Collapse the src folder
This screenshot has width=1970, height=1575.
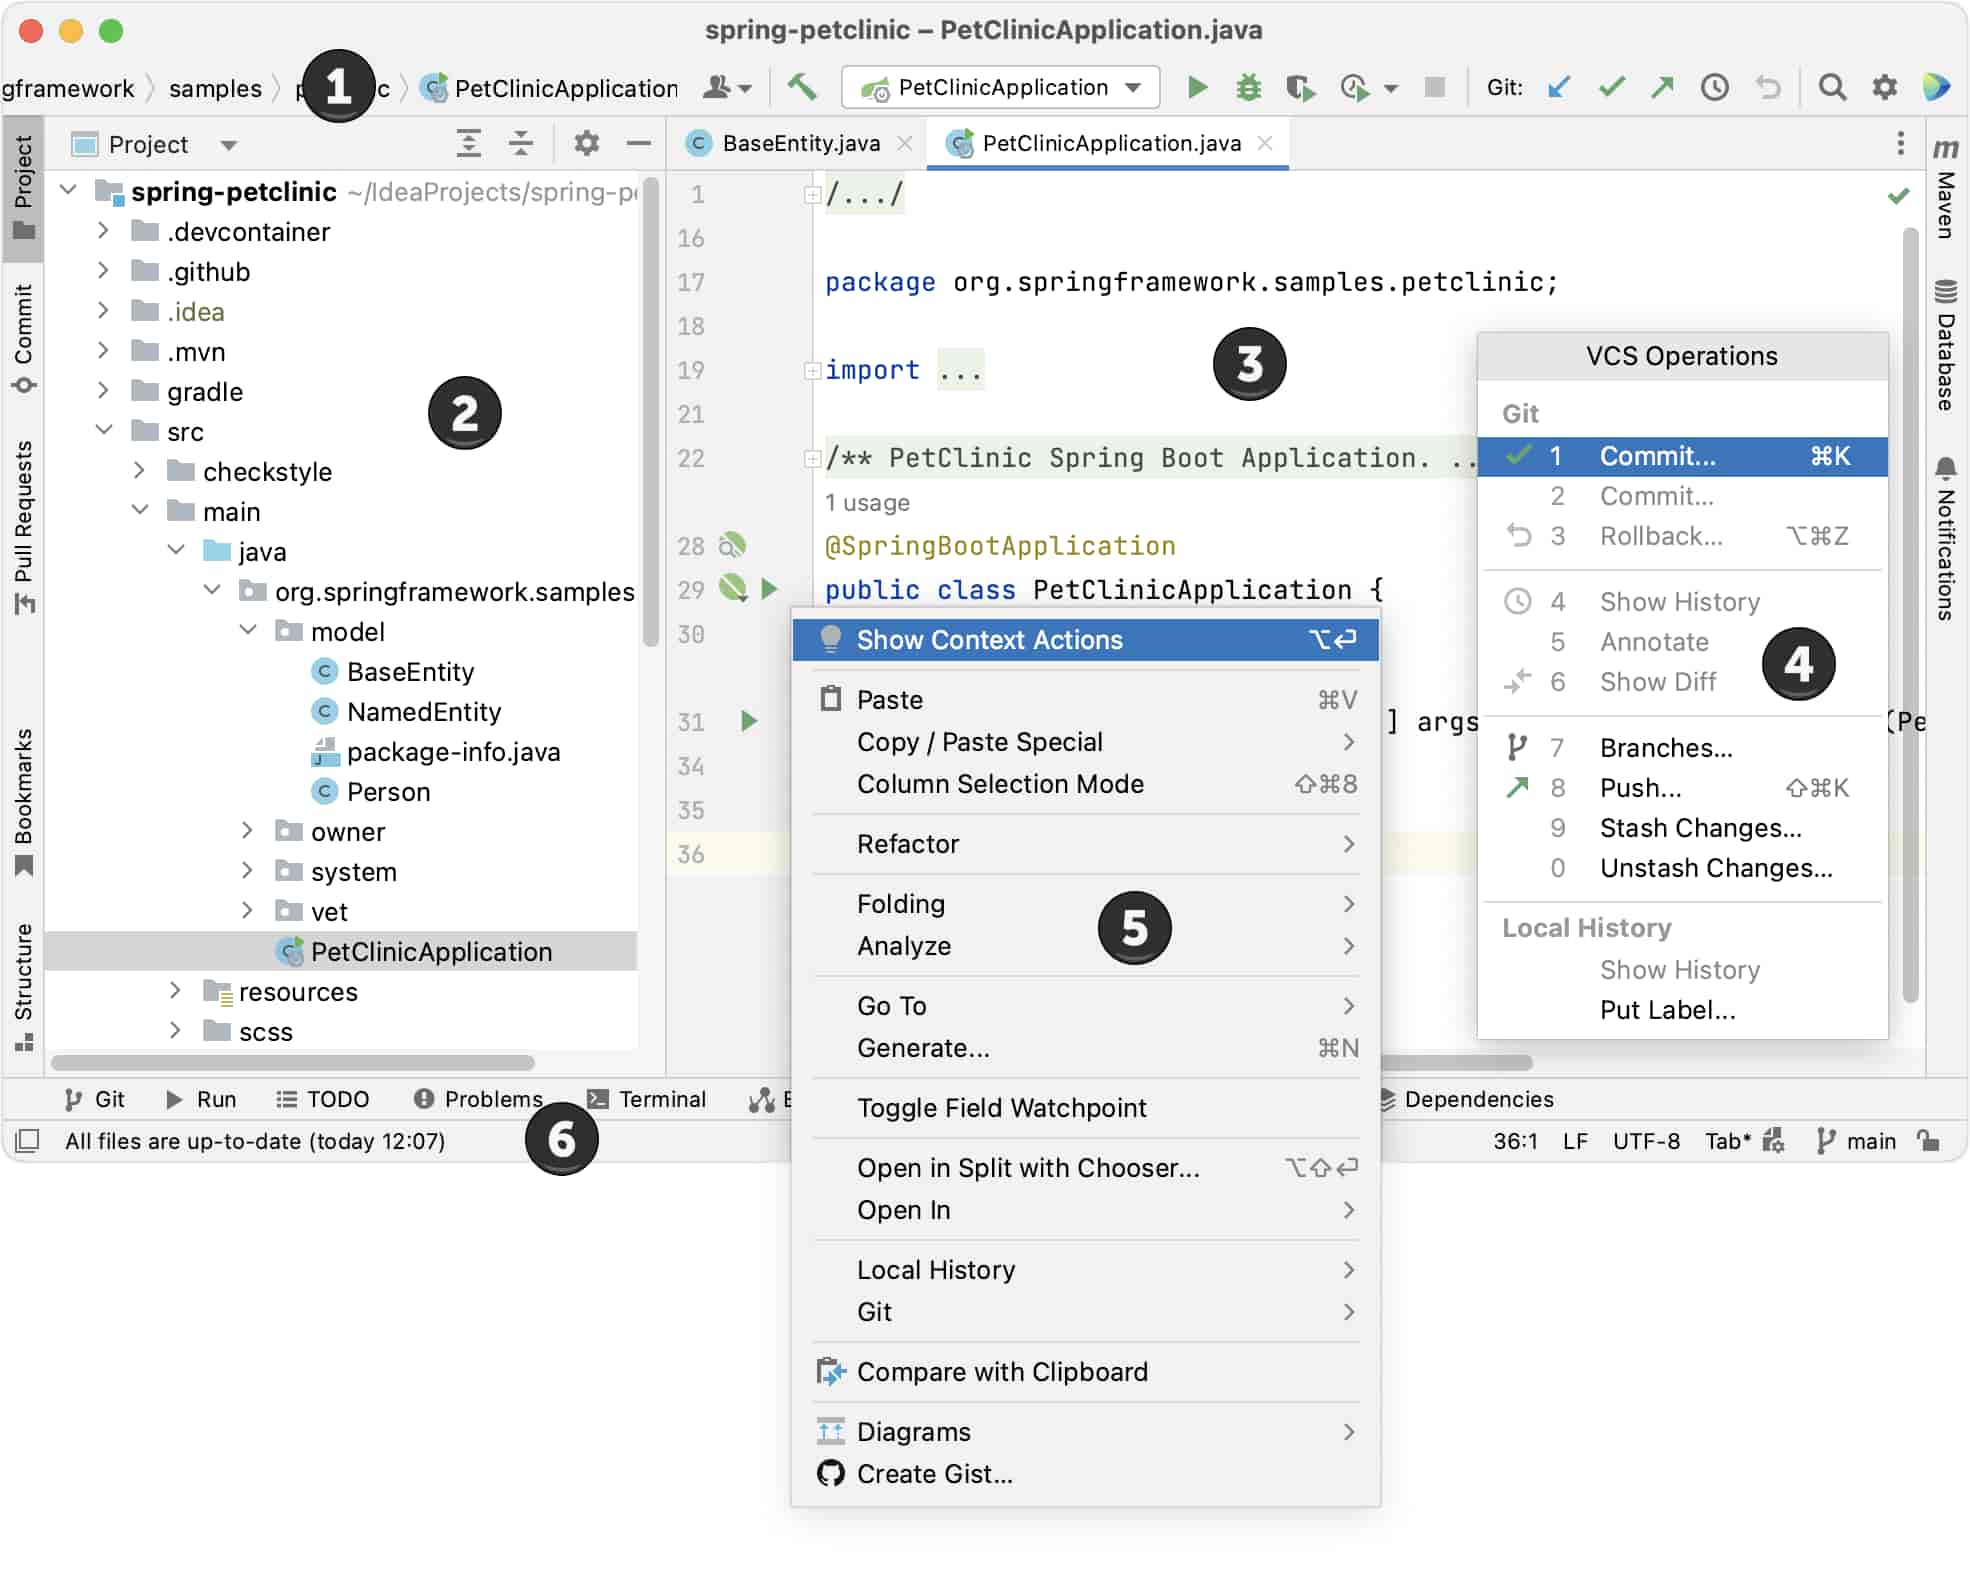[103, 431]
